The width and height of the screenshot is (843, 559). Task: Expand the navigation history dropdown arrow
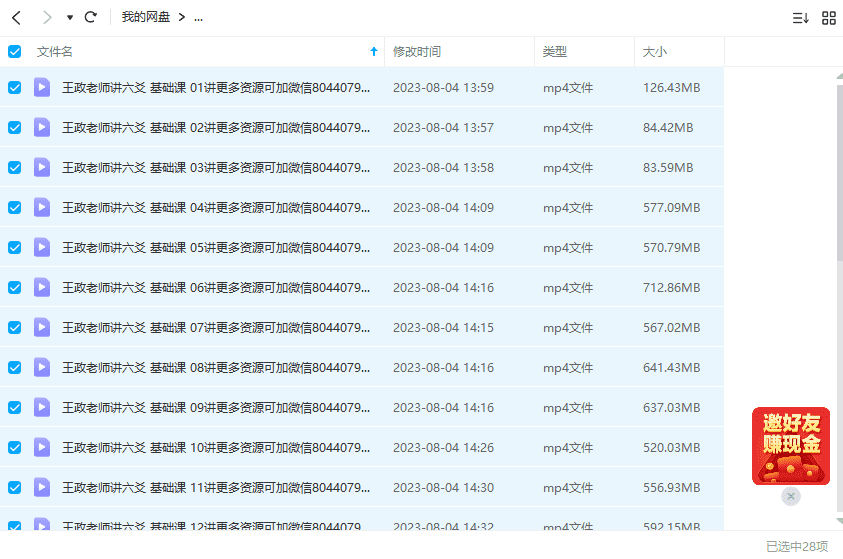click(x=69, y=18)
